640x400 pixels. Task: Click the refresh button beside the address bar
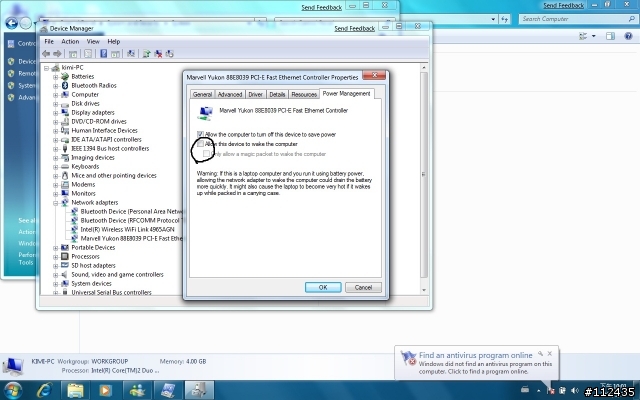(x=504, y=19)
